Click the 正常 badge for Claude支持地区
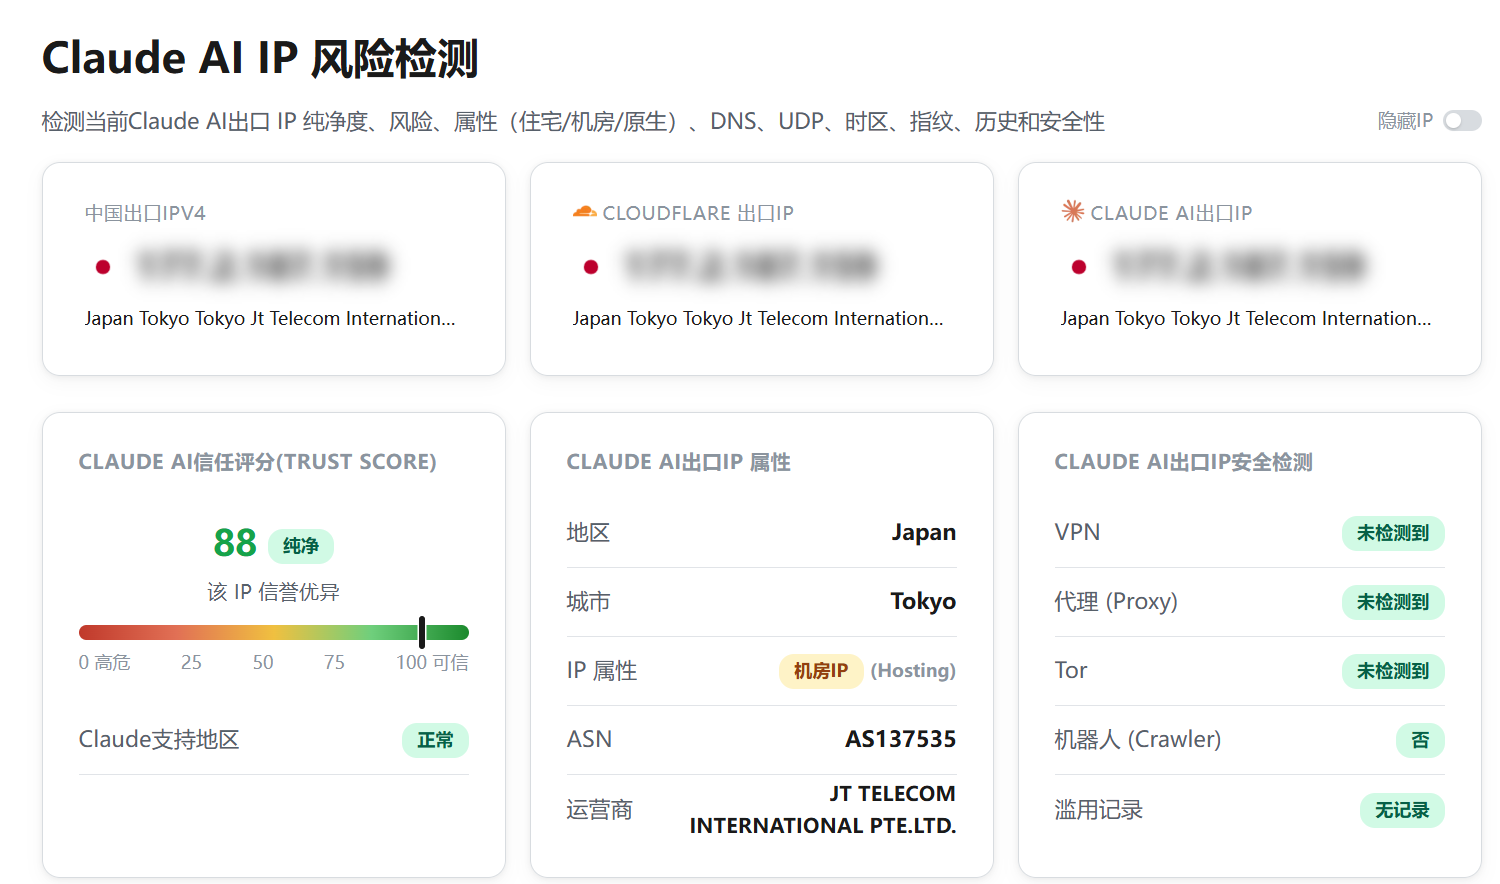The height and width of the screenshot is (884, 1500). (435, 740)
